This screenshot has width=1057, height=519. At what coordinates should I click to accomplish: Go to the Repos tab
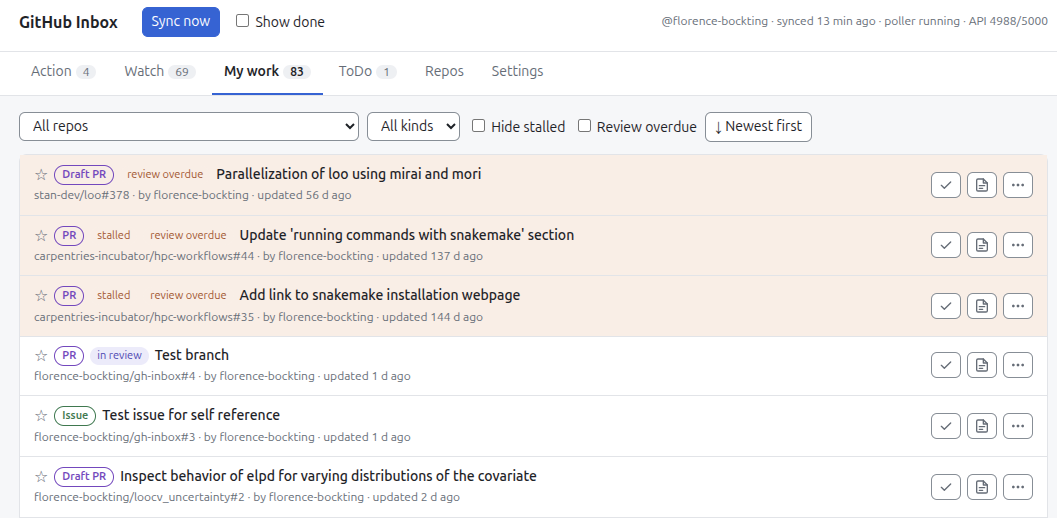coord(444,71)
